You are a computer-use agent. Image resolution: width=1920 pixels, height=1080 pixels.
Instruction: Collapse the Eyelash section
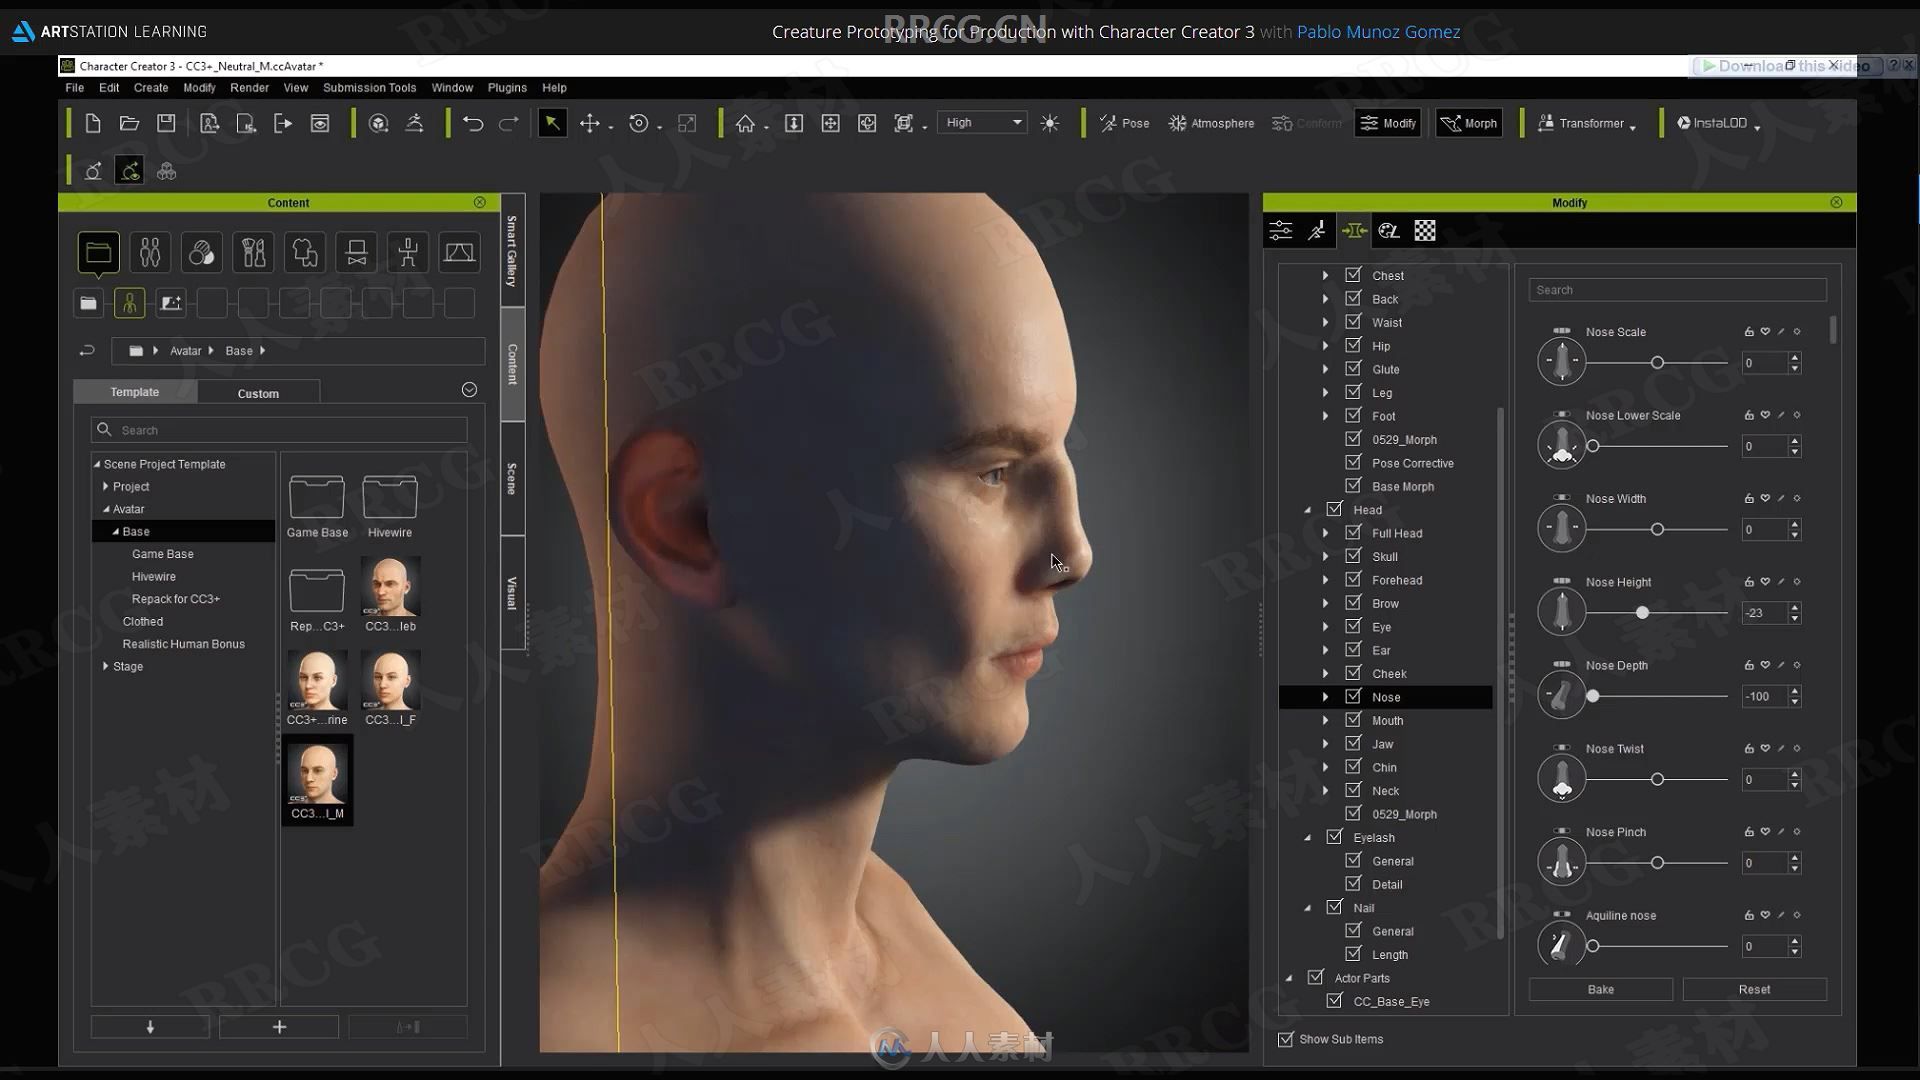[x=1305, y=837]
